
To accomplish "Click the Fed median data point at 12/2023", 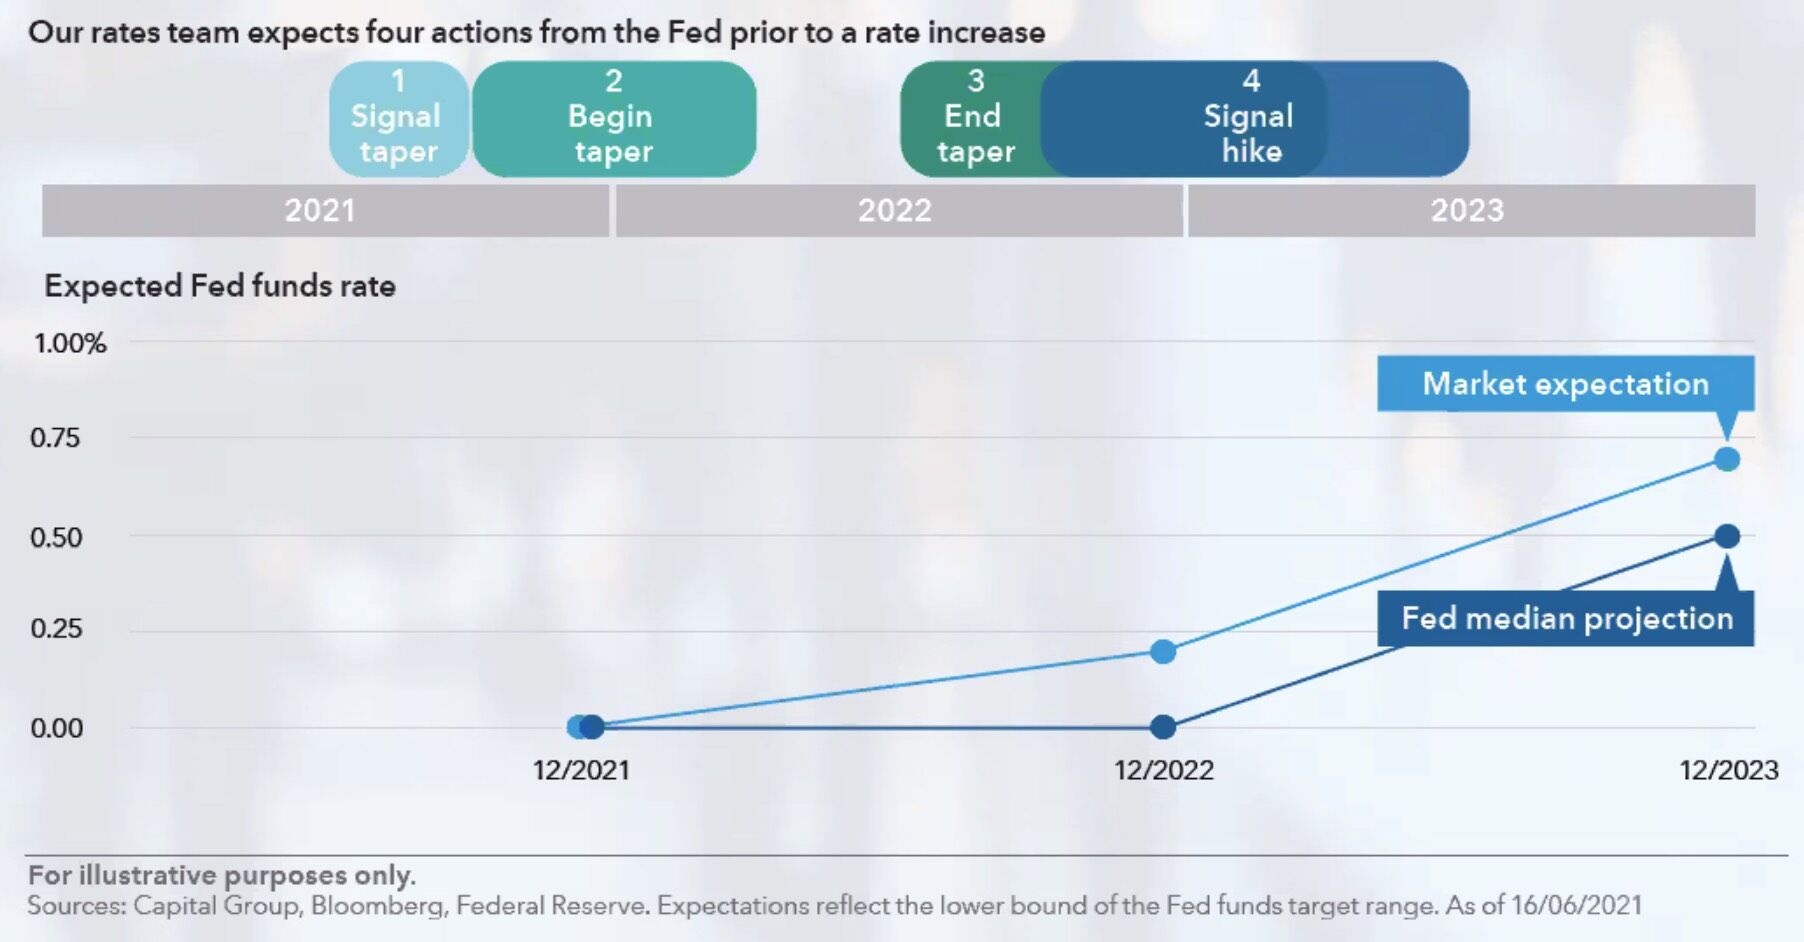I will click(x=1726, y=536).
